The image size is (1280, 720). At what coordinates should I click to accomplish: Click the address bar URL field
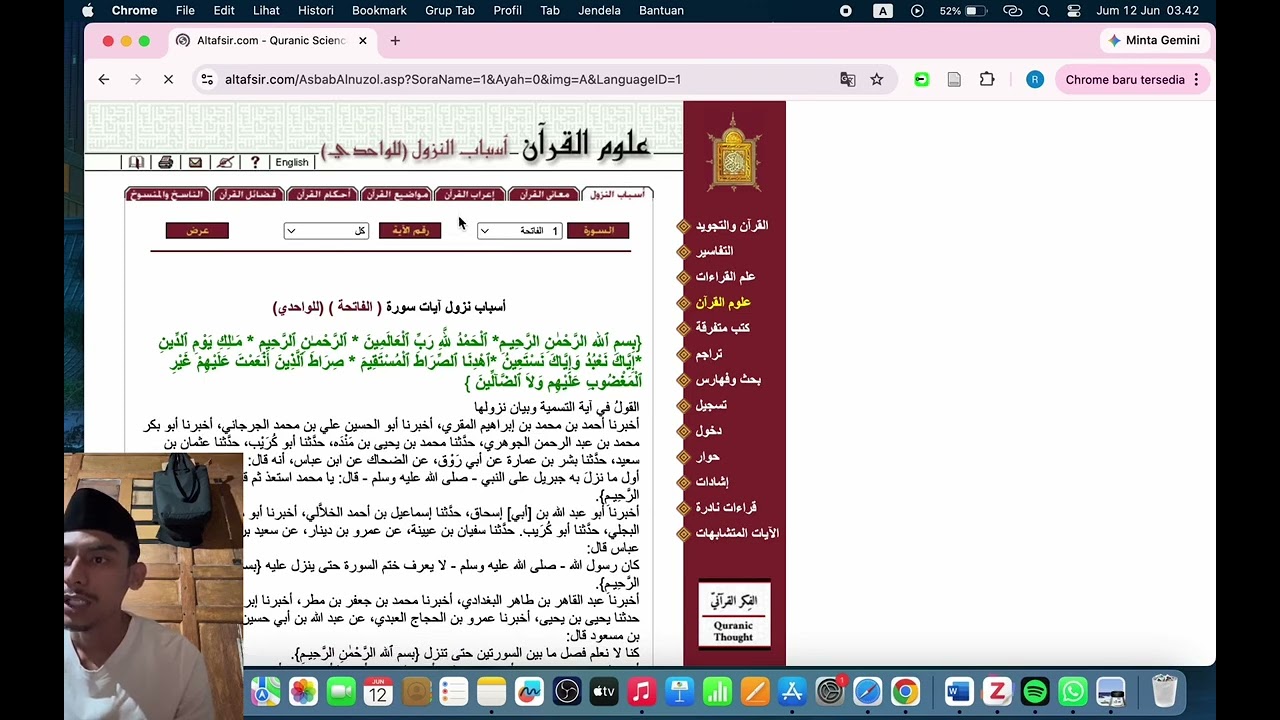[520, 80]
